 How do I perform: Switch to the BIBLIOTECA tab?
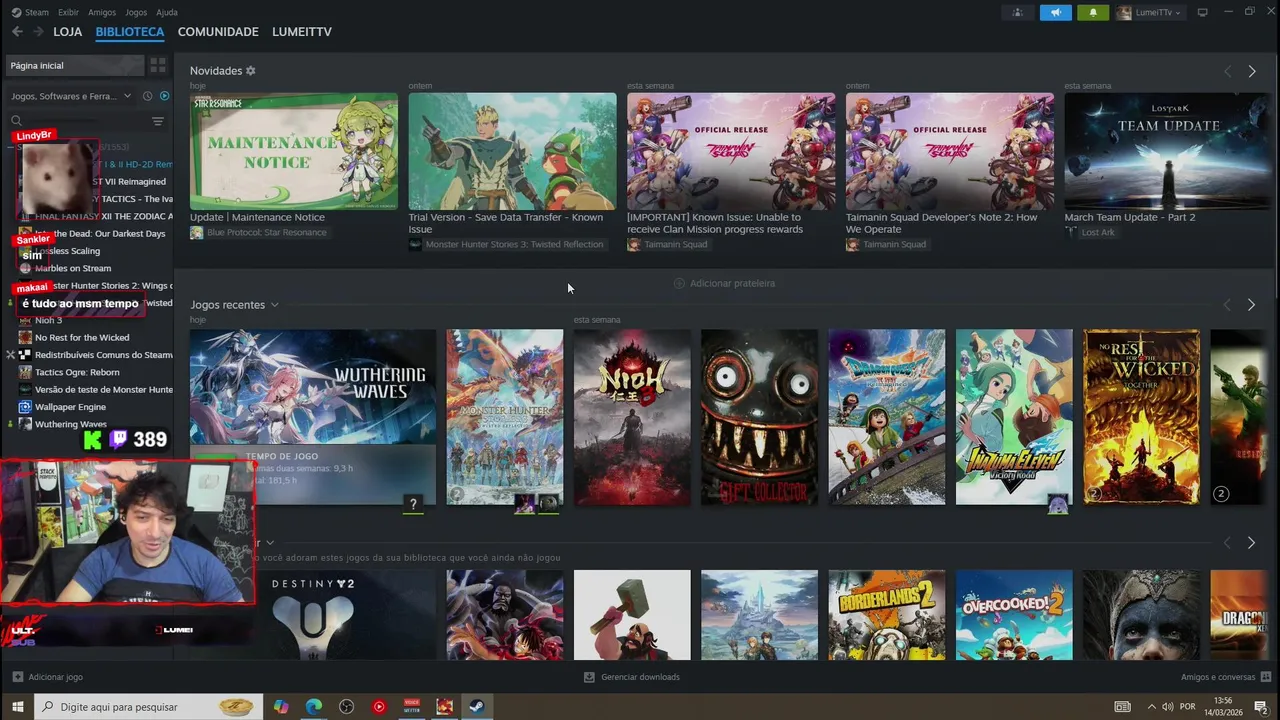click(x=130, y=32)
